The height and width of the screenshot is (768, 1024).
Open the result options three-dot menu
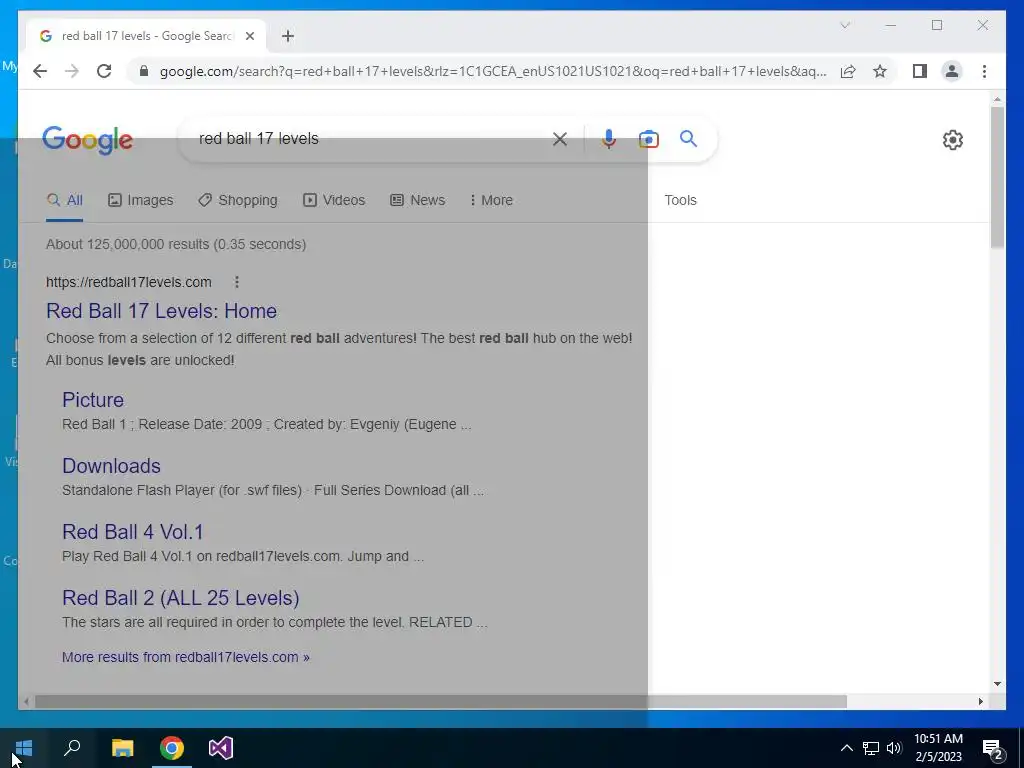click(237, 282)
